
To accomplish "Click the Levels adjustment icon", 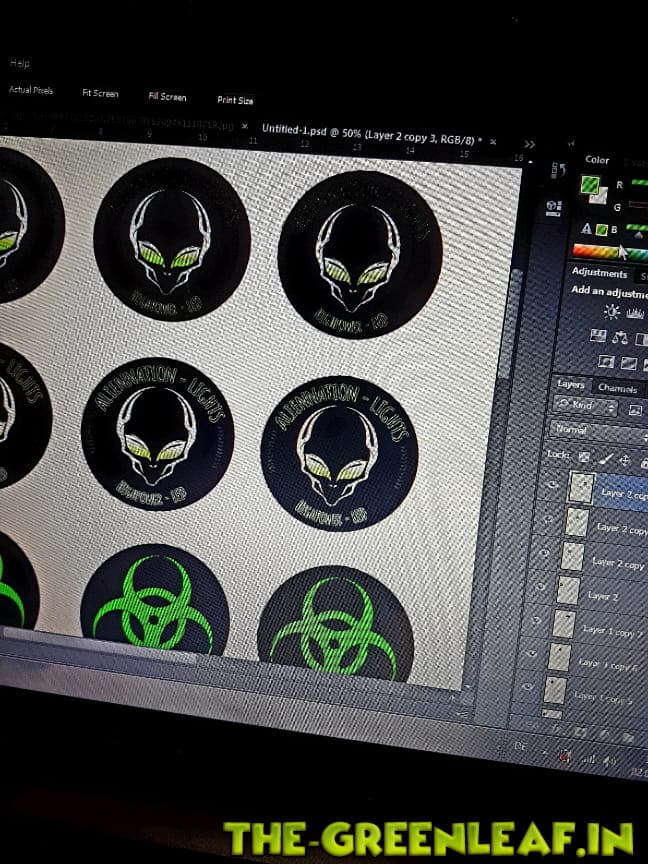I will (x=637, y=313).
